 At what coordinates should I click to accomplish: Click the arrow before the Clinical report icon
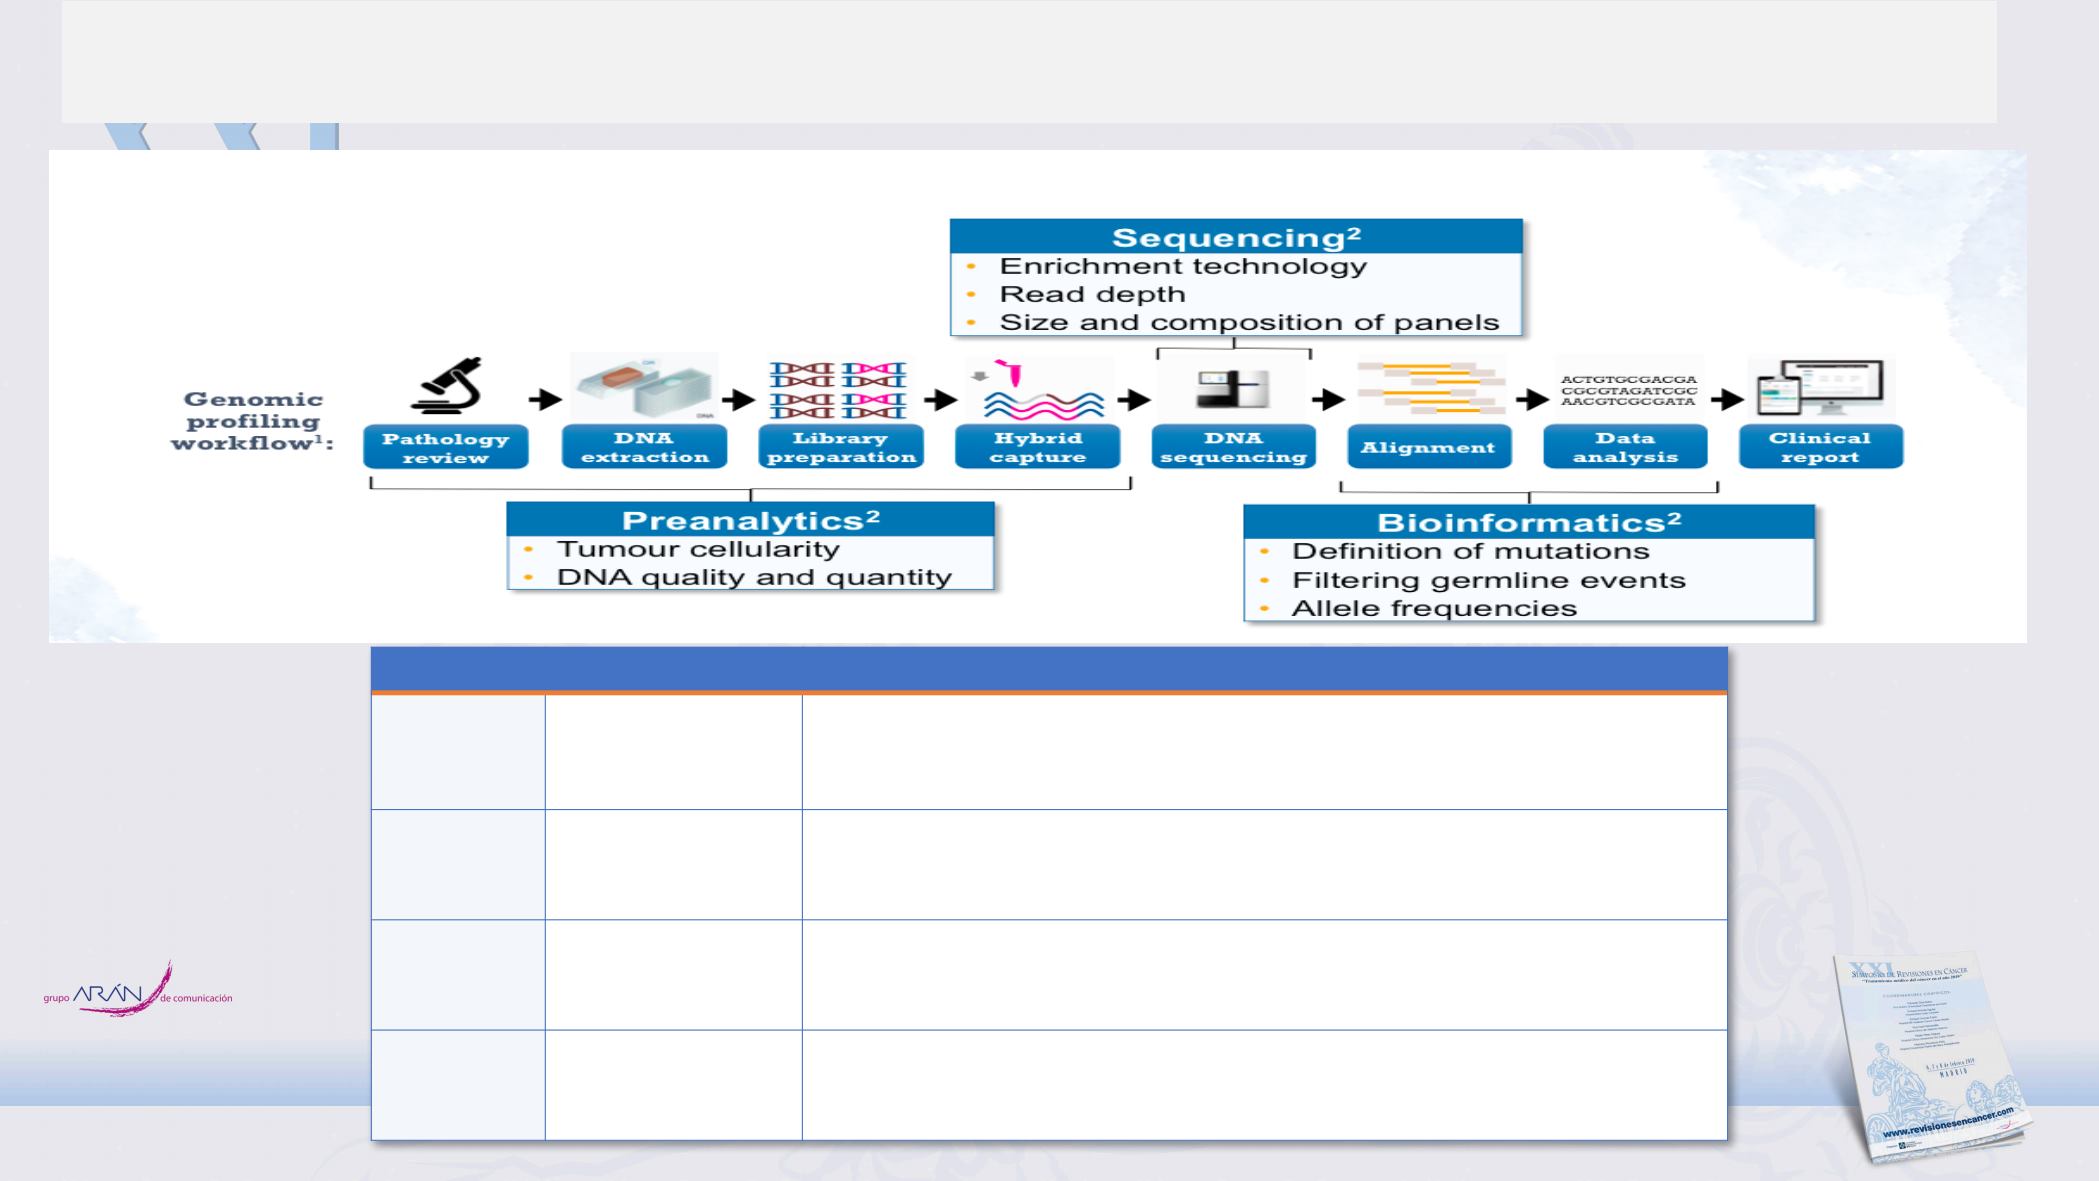point(1727,399)
